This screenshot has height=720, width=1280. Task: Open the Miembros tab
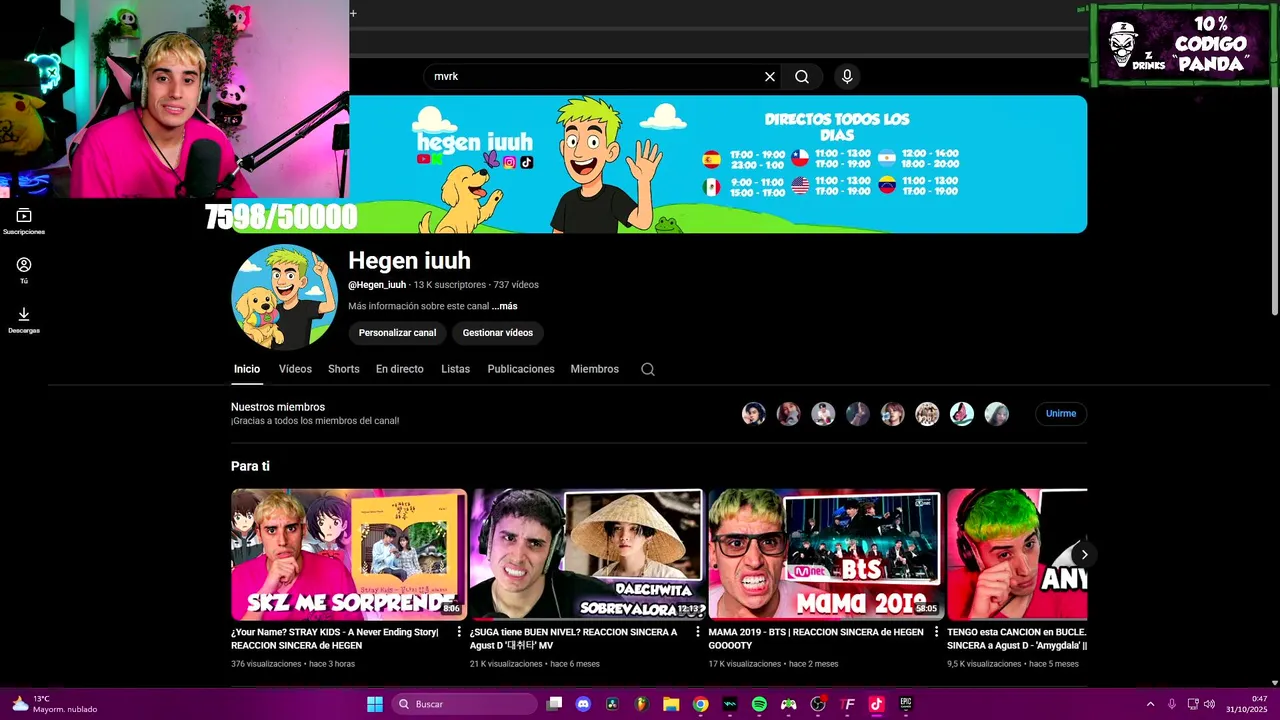tap(595, 369)
